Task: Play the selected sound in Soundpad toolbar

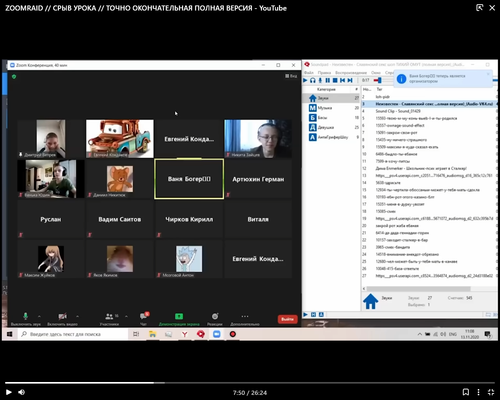Action: (305, 80)
